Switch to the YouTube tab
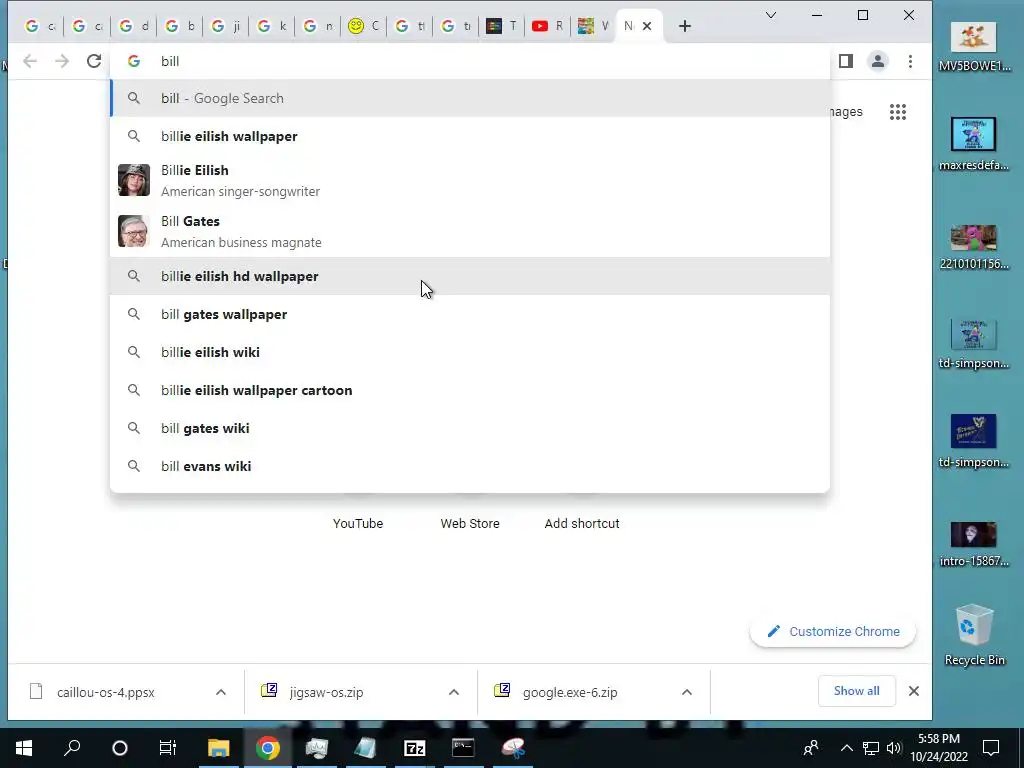 pos(547,26)
